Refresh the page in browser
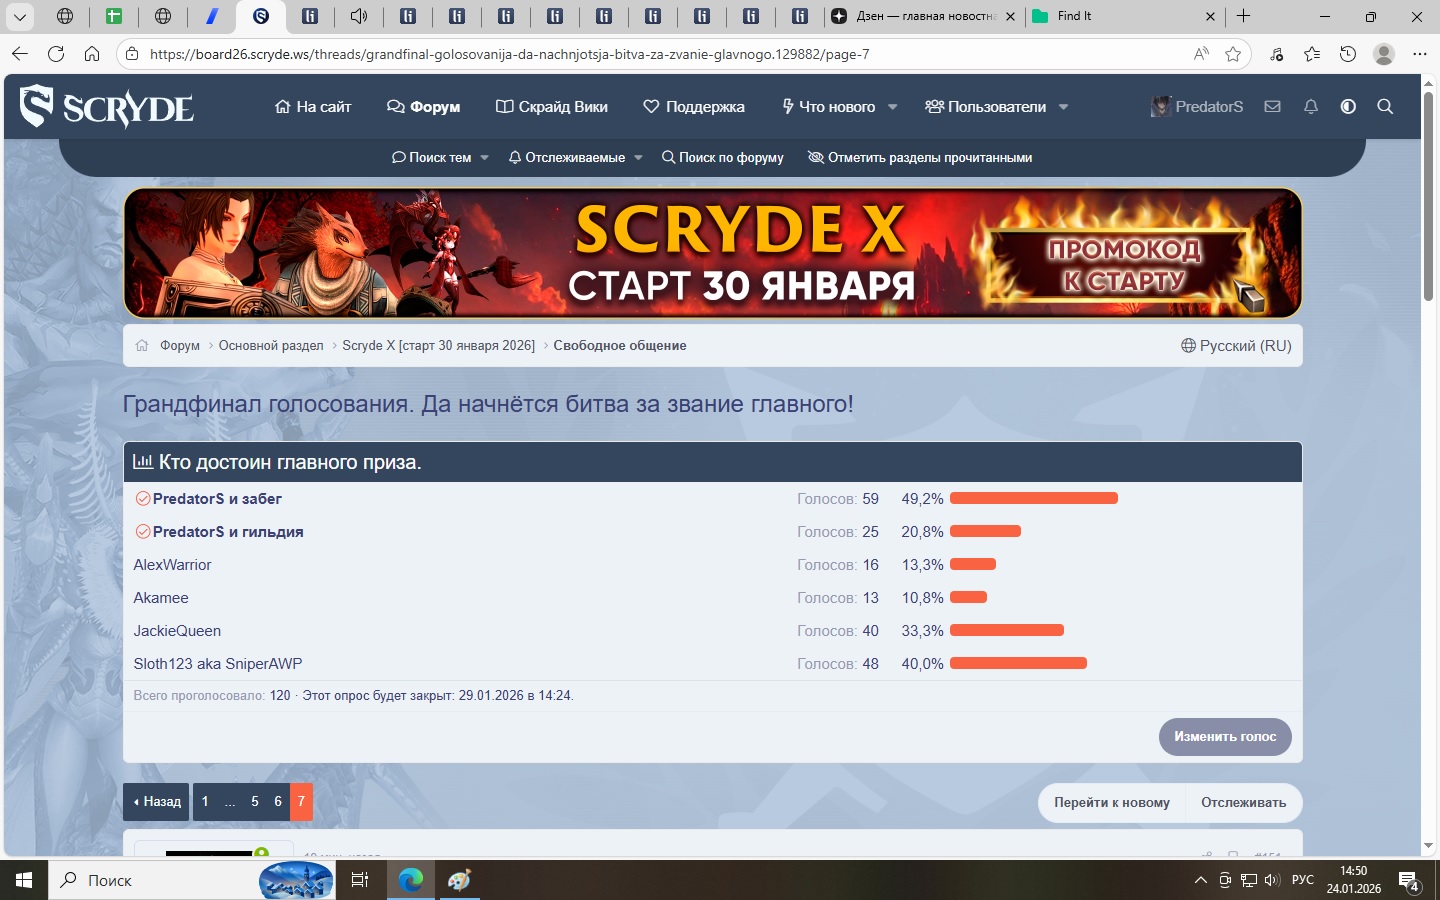Screen dimensions: 1440x900 pos(56,54)
